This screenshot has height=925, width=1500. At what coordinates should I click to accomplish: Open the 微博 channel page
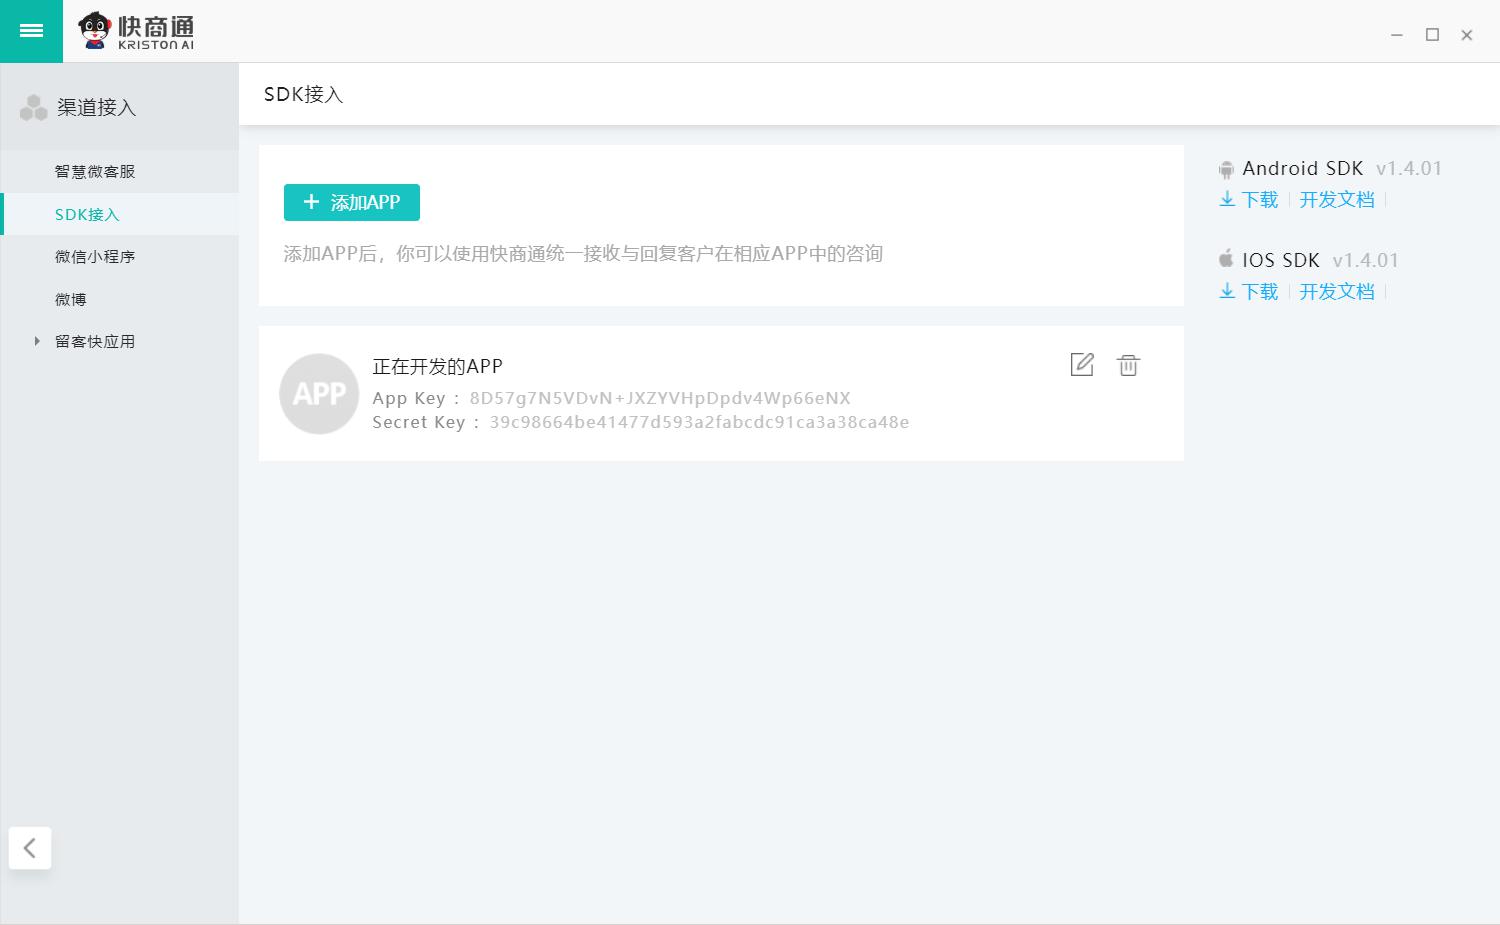[x=70, y=299]
